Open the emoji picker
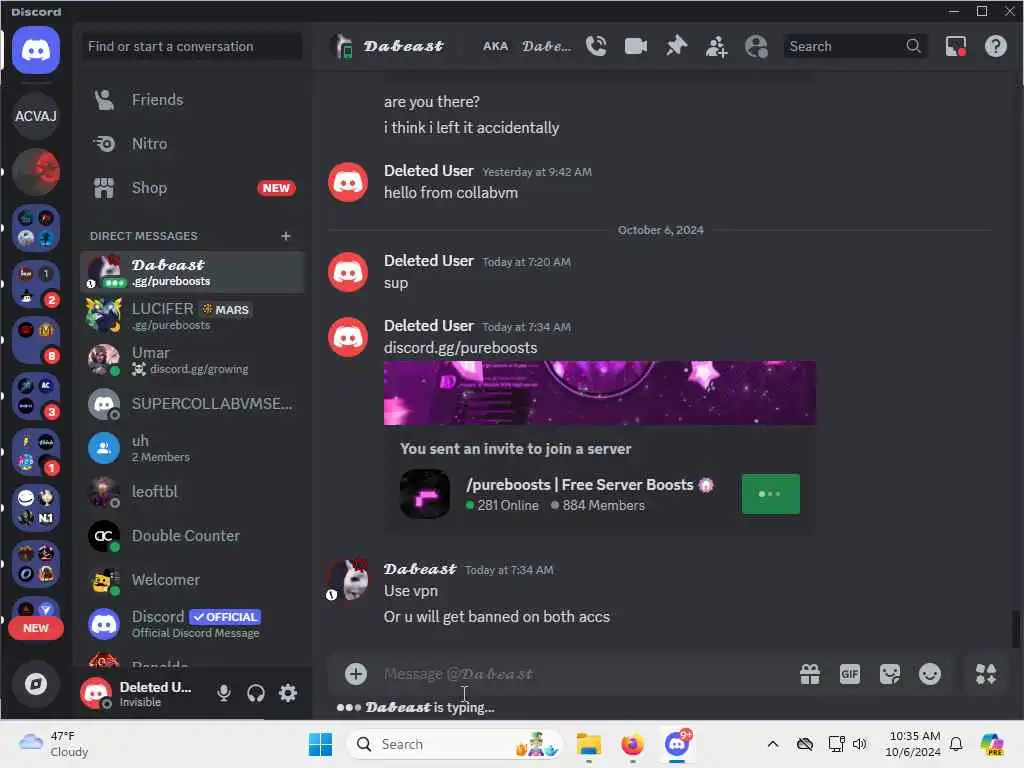Image resolution: width=1024 pixels, height=768 pixels. point(929,673)
